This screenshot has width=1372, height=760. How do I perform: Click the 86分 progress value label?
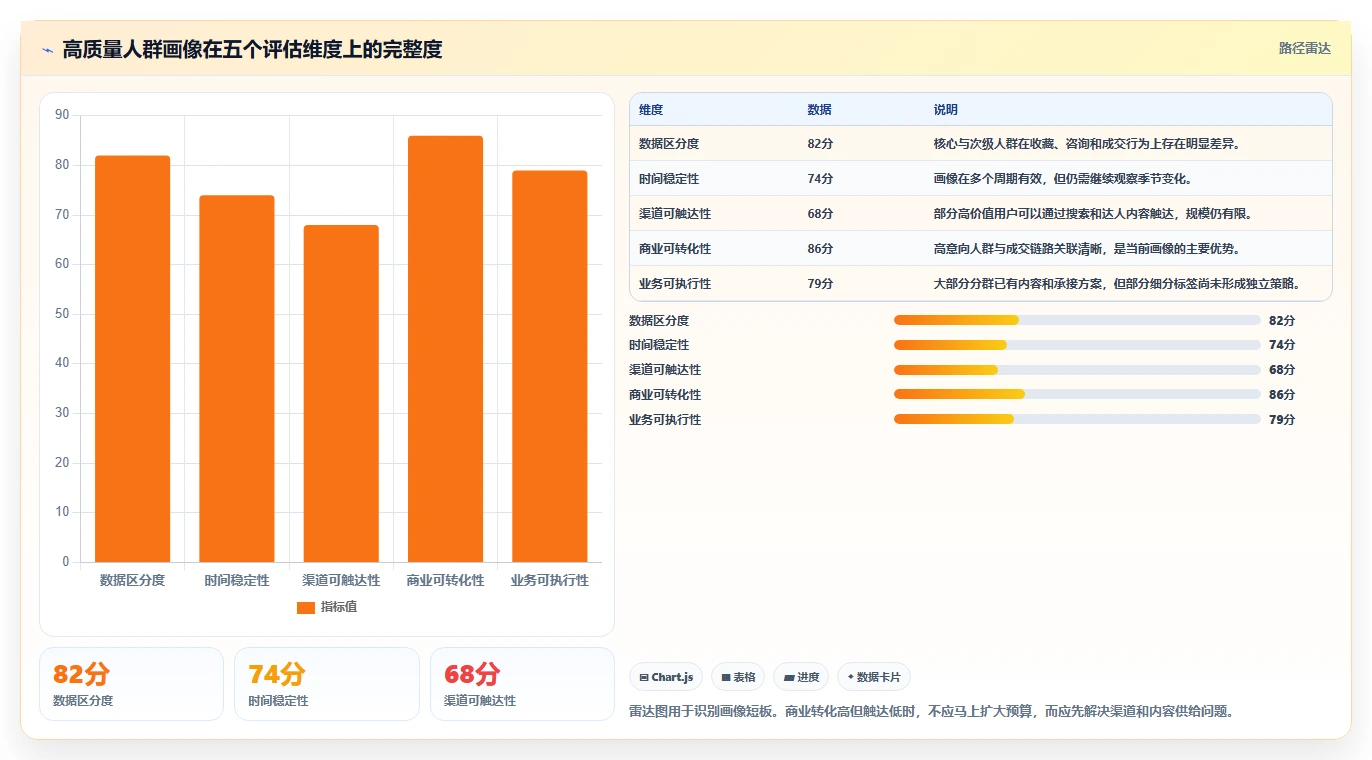click(1282, 395)
